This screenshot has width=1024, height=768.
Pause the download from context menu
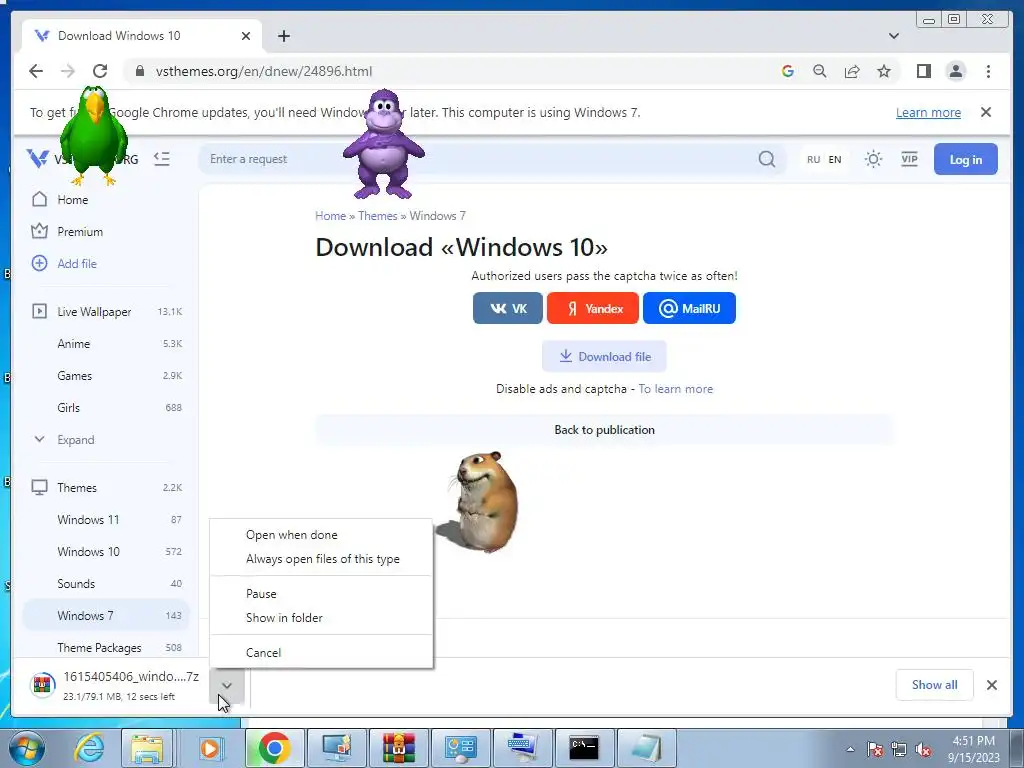point(321,594)
